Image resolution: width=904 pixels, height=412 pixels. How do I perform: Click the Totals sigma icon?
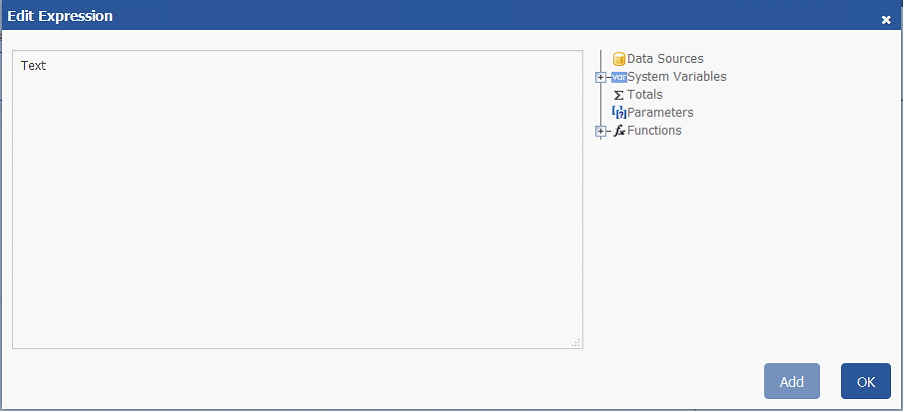coord(619,95)
